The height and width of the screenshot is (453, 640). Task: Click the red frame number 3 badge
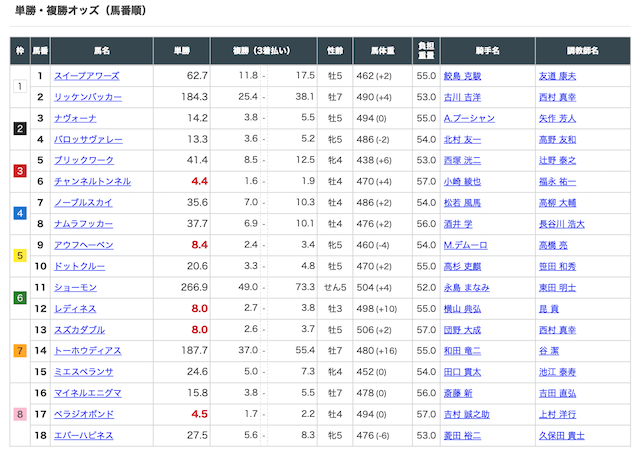click(x=19, y=171)
